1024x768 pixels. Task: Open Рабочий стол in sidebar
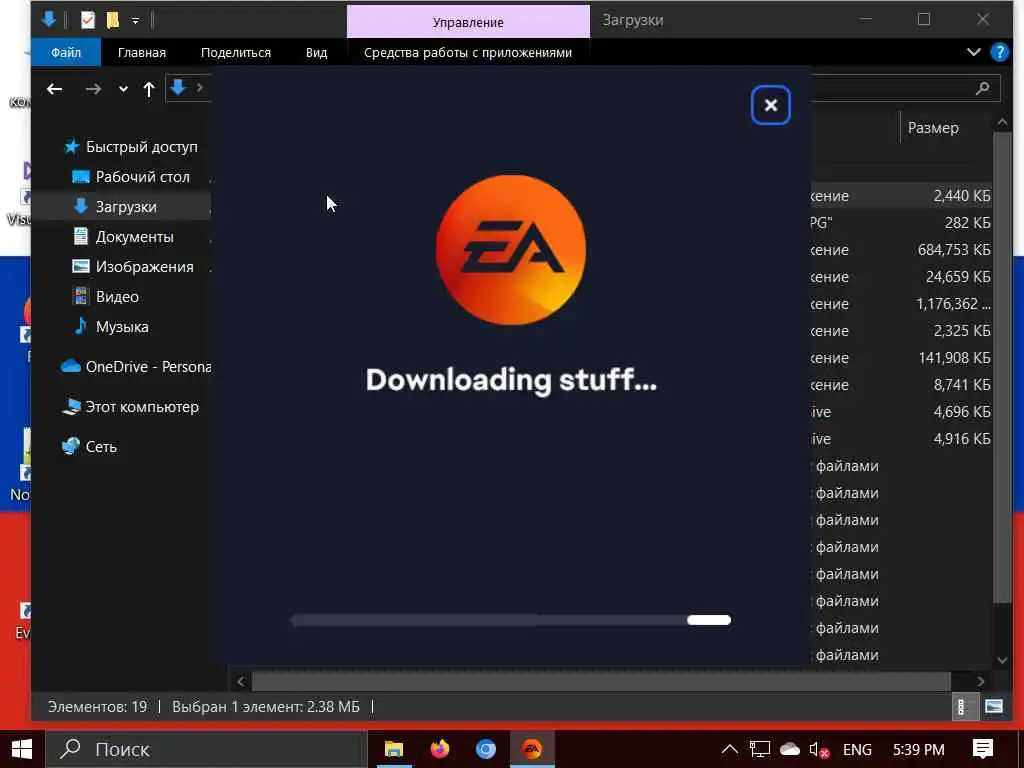[x=142, y=177]
